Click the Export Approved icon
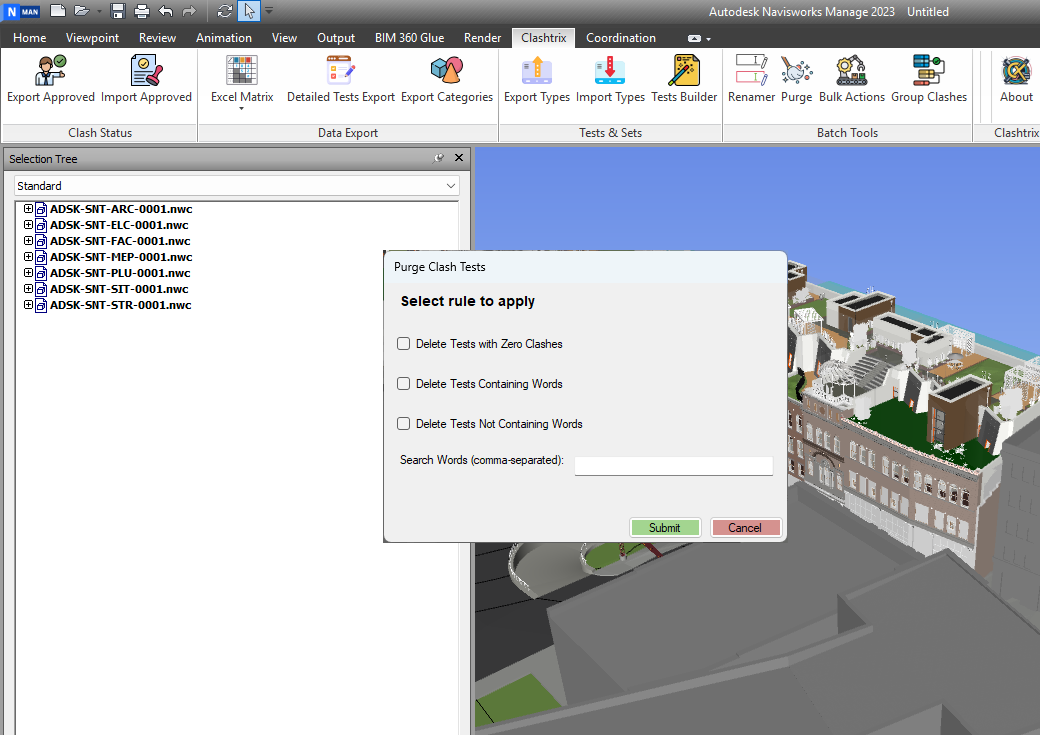1040x735 pixels. pyautogui.click(x=50, y=70)
